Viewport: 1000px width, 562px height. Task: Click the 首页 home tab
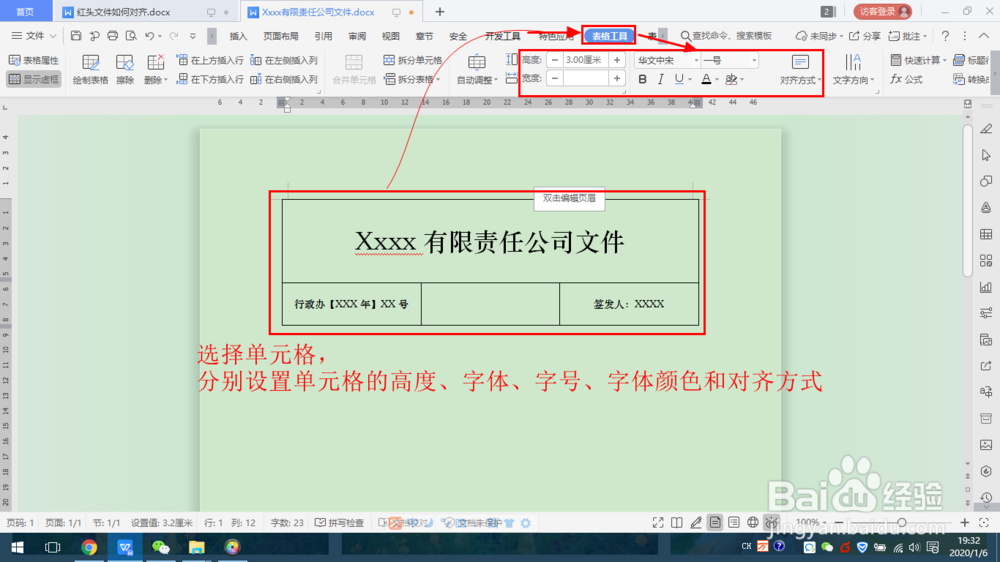[25, 11]
